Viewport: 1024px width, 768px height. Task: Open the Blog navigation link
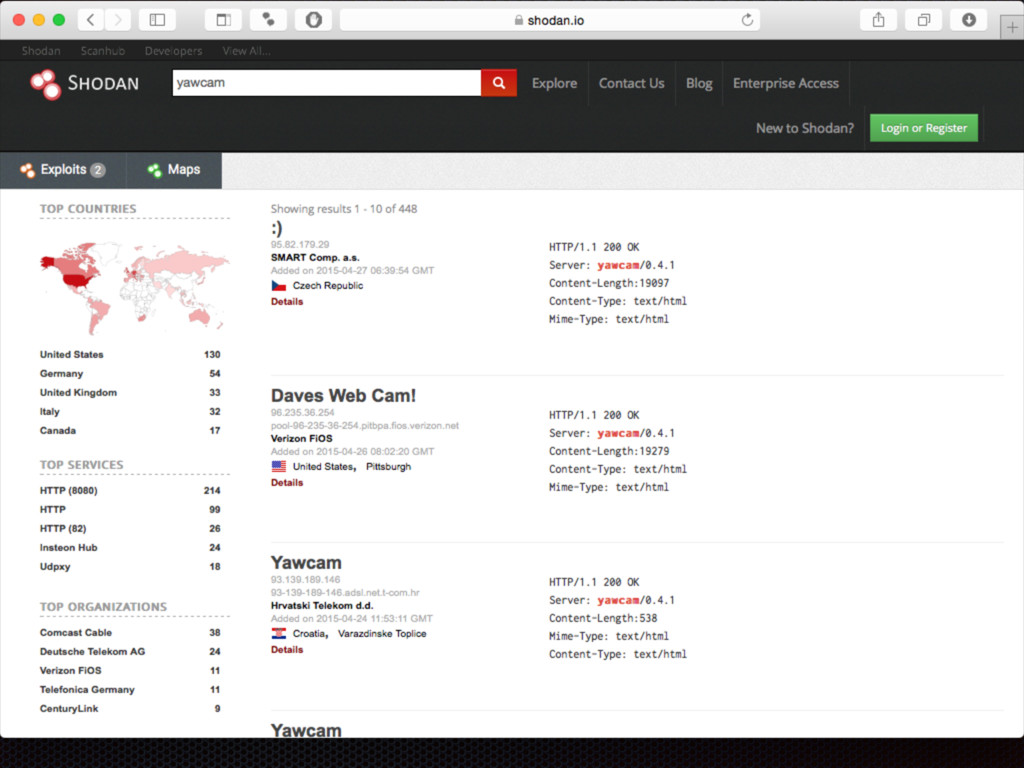point(699,84)
